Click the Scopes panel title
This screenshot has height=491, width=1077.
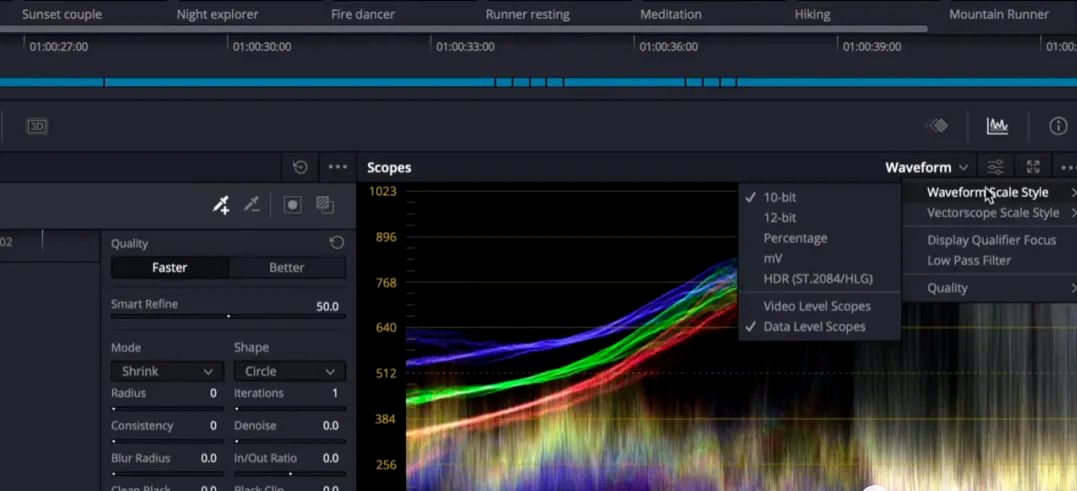tap(389, 168)
